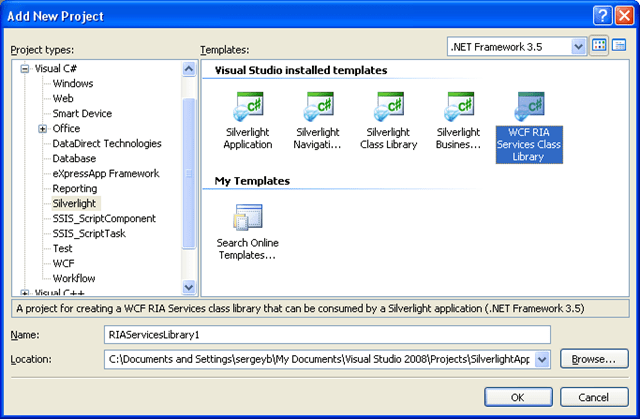This screenshot has width=640, height=419.
Task: Expand the Office project type node
Action: tap(42, 129)
